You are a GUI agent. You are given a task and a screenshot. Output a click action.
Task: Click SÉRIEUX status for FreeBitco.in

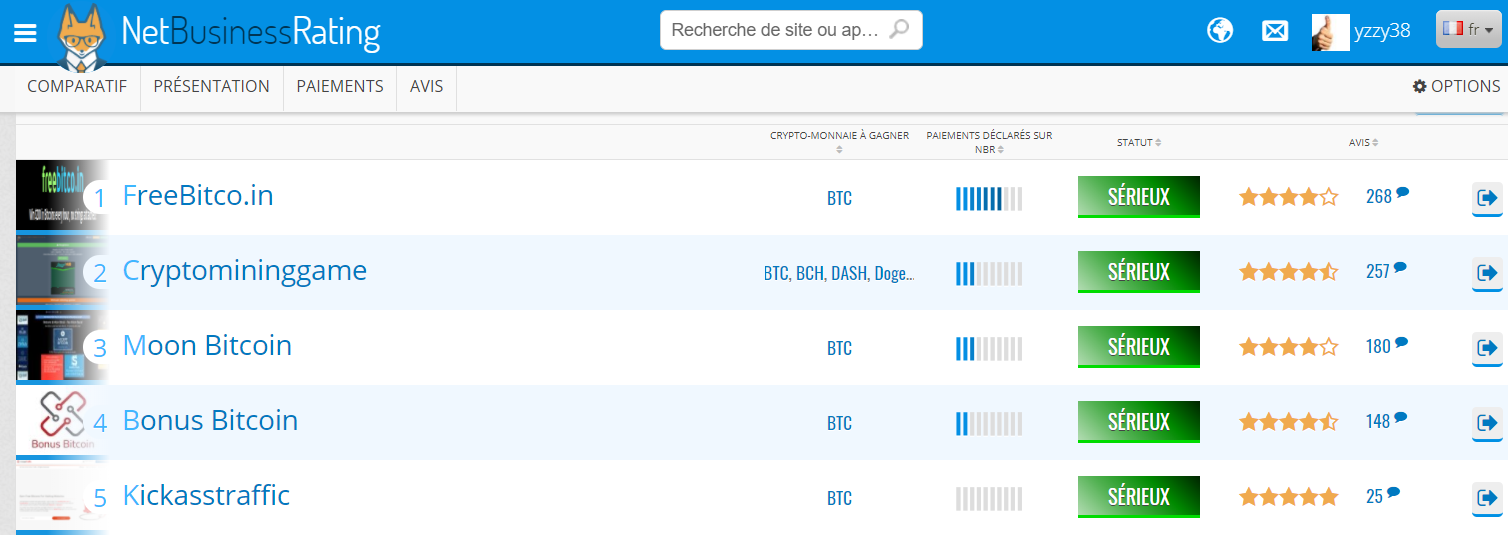click(x=1139, y=197)
